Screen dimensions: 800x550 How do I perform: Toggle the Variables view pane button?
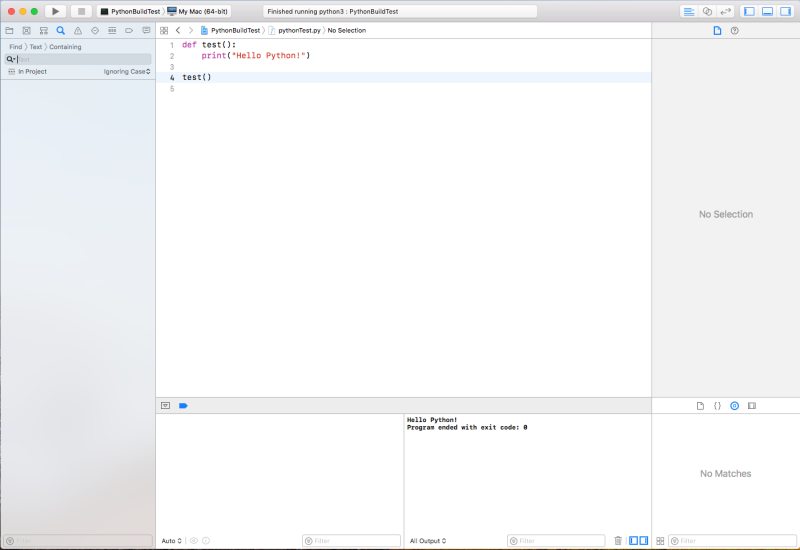(x=633, y=541)
